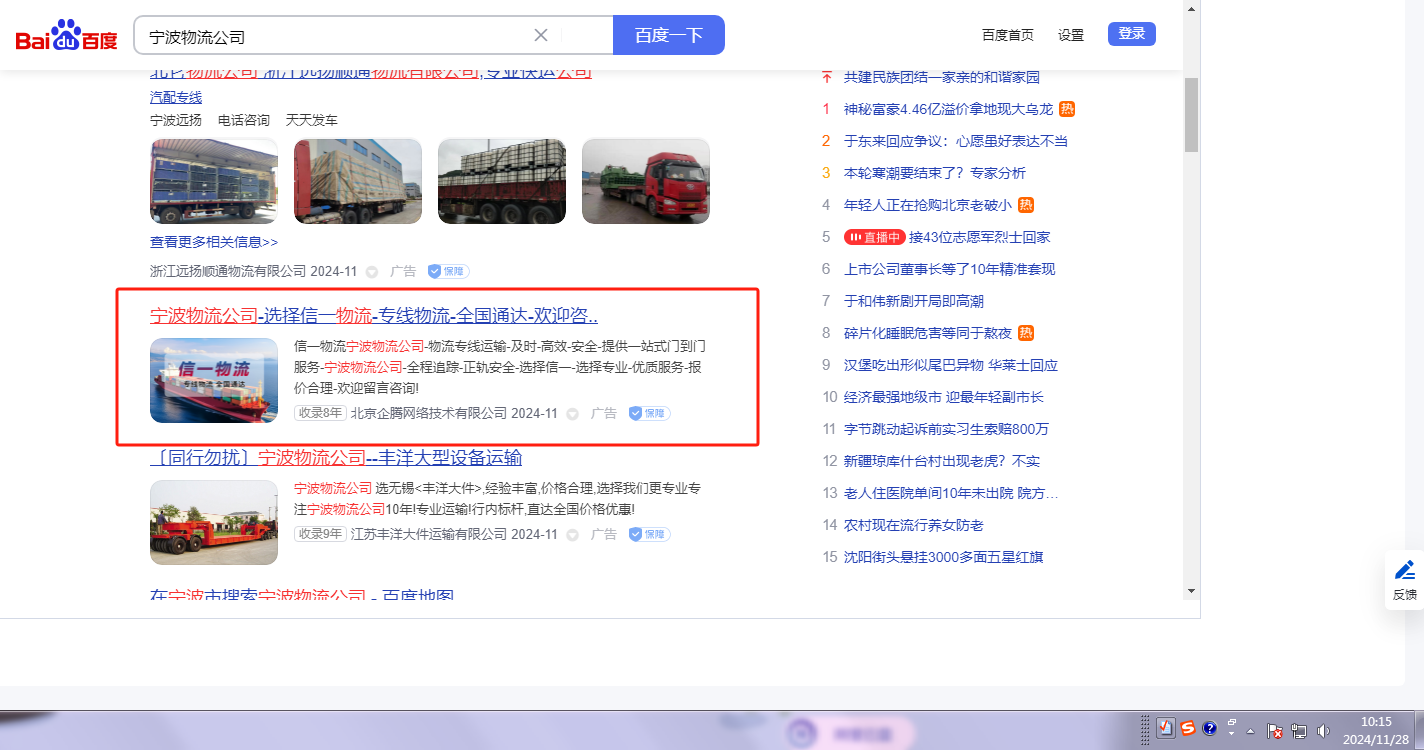Click 查看更多相关信息>> link
Viewport: 1424px width, 750px height.
click(x=214, y=242)
